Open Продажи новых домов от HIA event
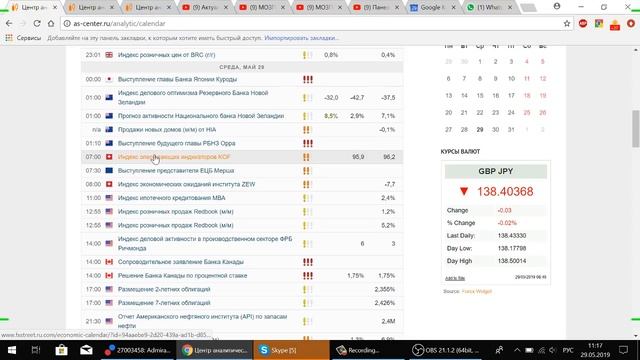Image resolution: width=640 pixels, height=360 pixels. (x=167, y=129)
